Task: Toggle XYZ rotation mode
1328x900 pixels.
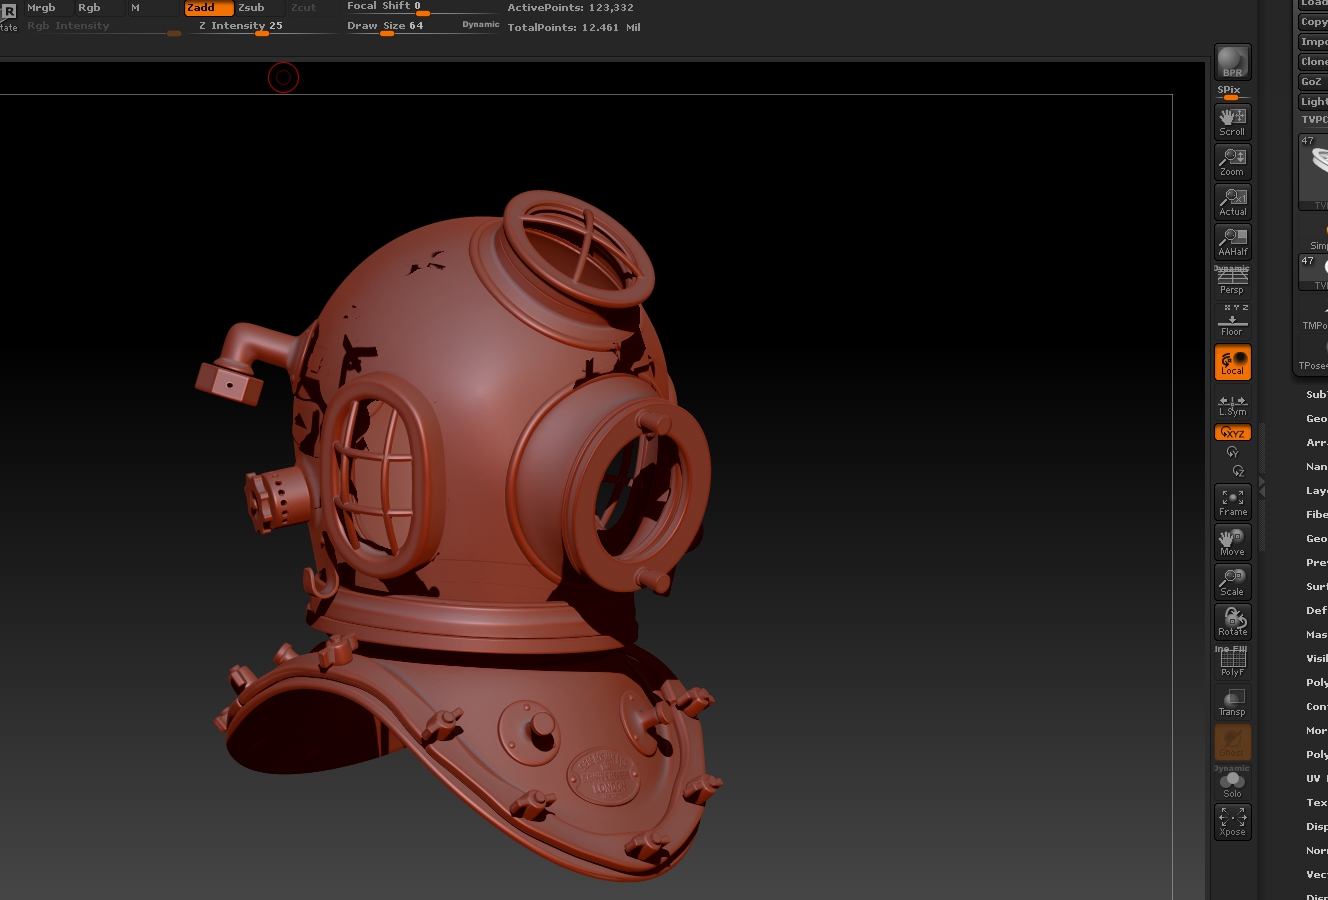Action: pyautogui.click(x=1232, y=432)
